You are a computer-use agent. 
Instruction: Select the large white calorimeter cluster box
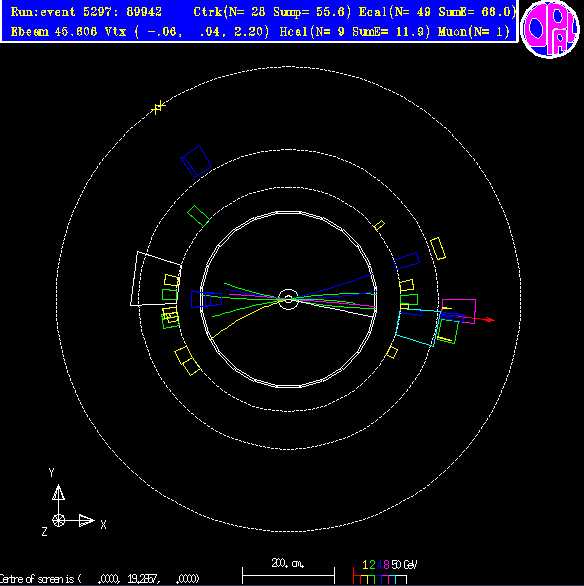155,279
